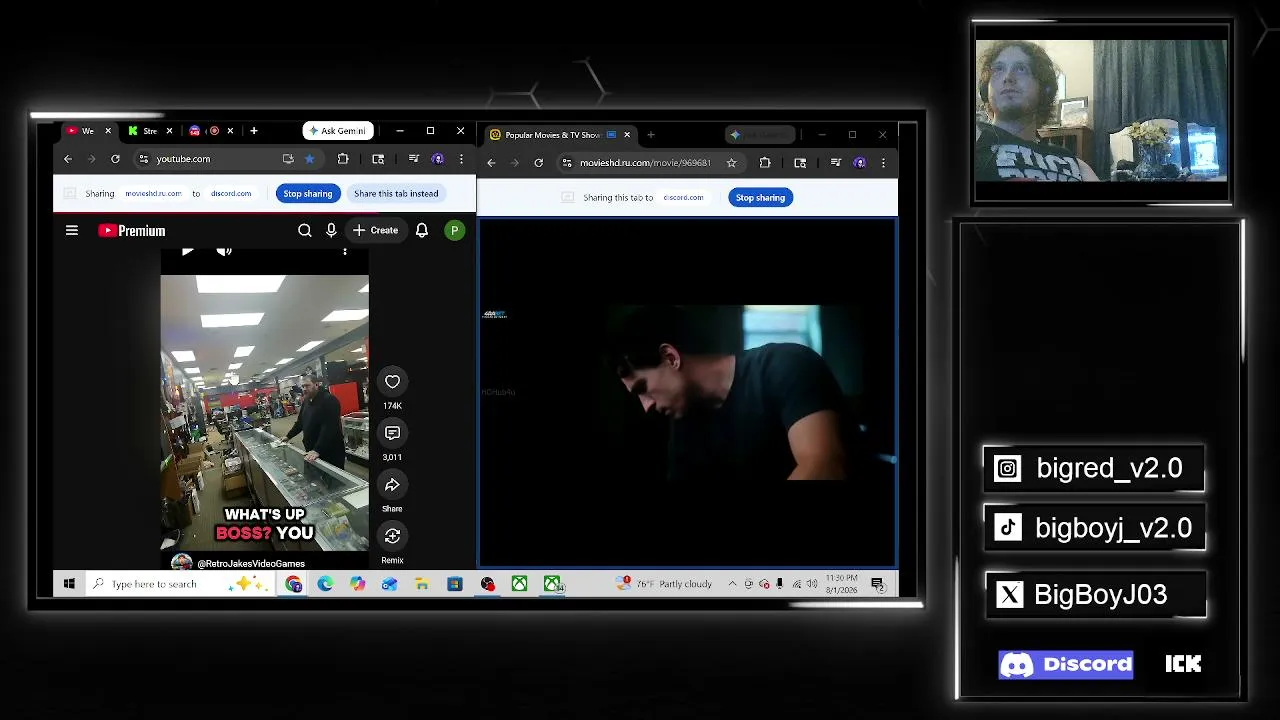This screenshot has height=720, width=1280.
Task: Click Ask Gemini in YouTube window
Action: tap(337, 131)
